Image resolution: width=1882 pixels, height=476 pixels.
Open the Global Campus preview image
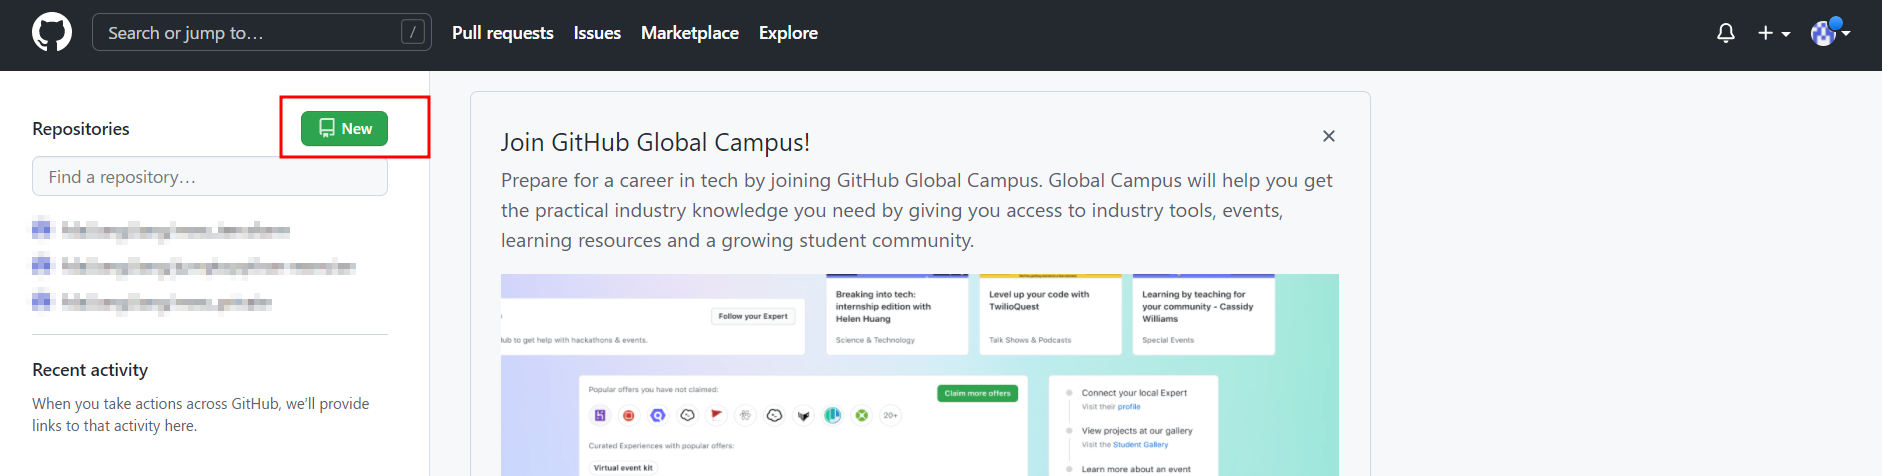click(920, 375)
